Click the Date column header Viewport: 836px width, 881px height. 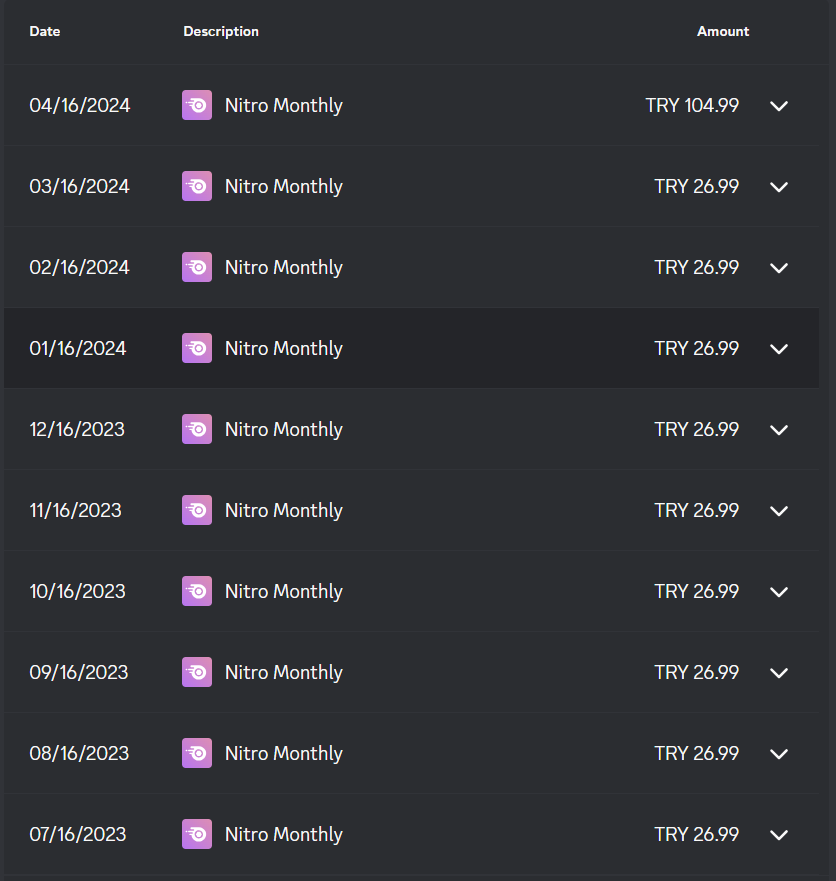[x=45, y=31]
